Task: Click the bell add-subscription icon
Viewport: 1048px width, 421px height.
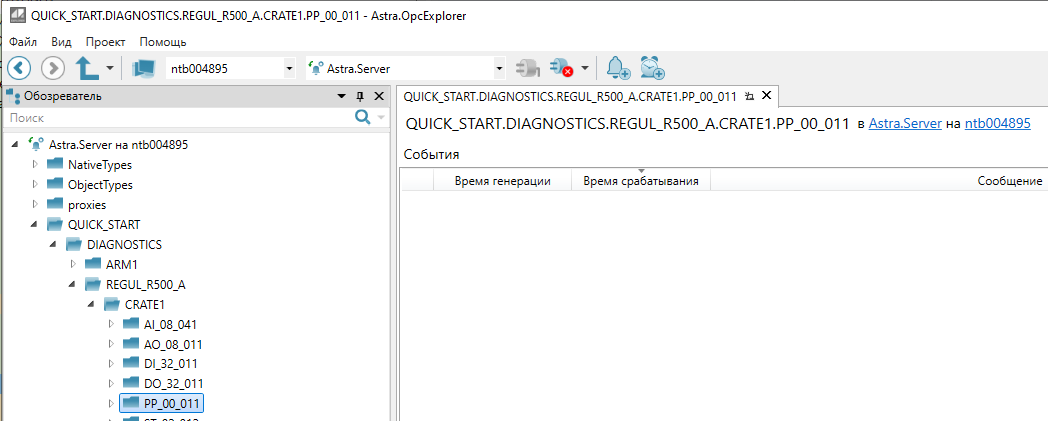Action: pos(618,69)
